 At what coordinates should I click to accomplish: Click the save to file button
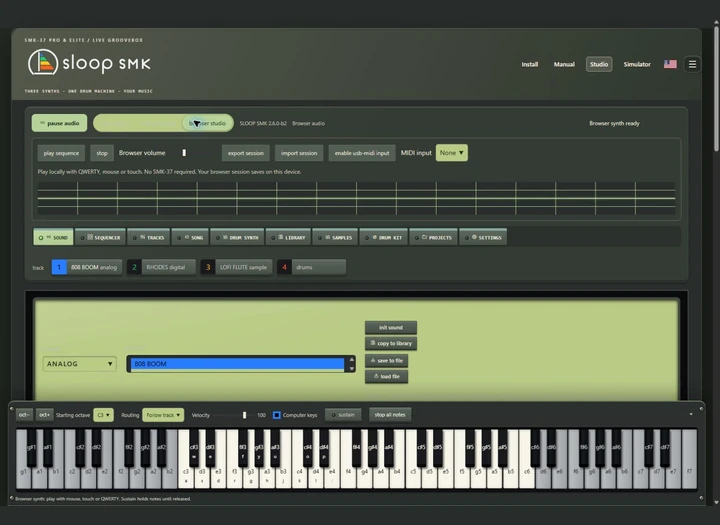coord(386,361)
